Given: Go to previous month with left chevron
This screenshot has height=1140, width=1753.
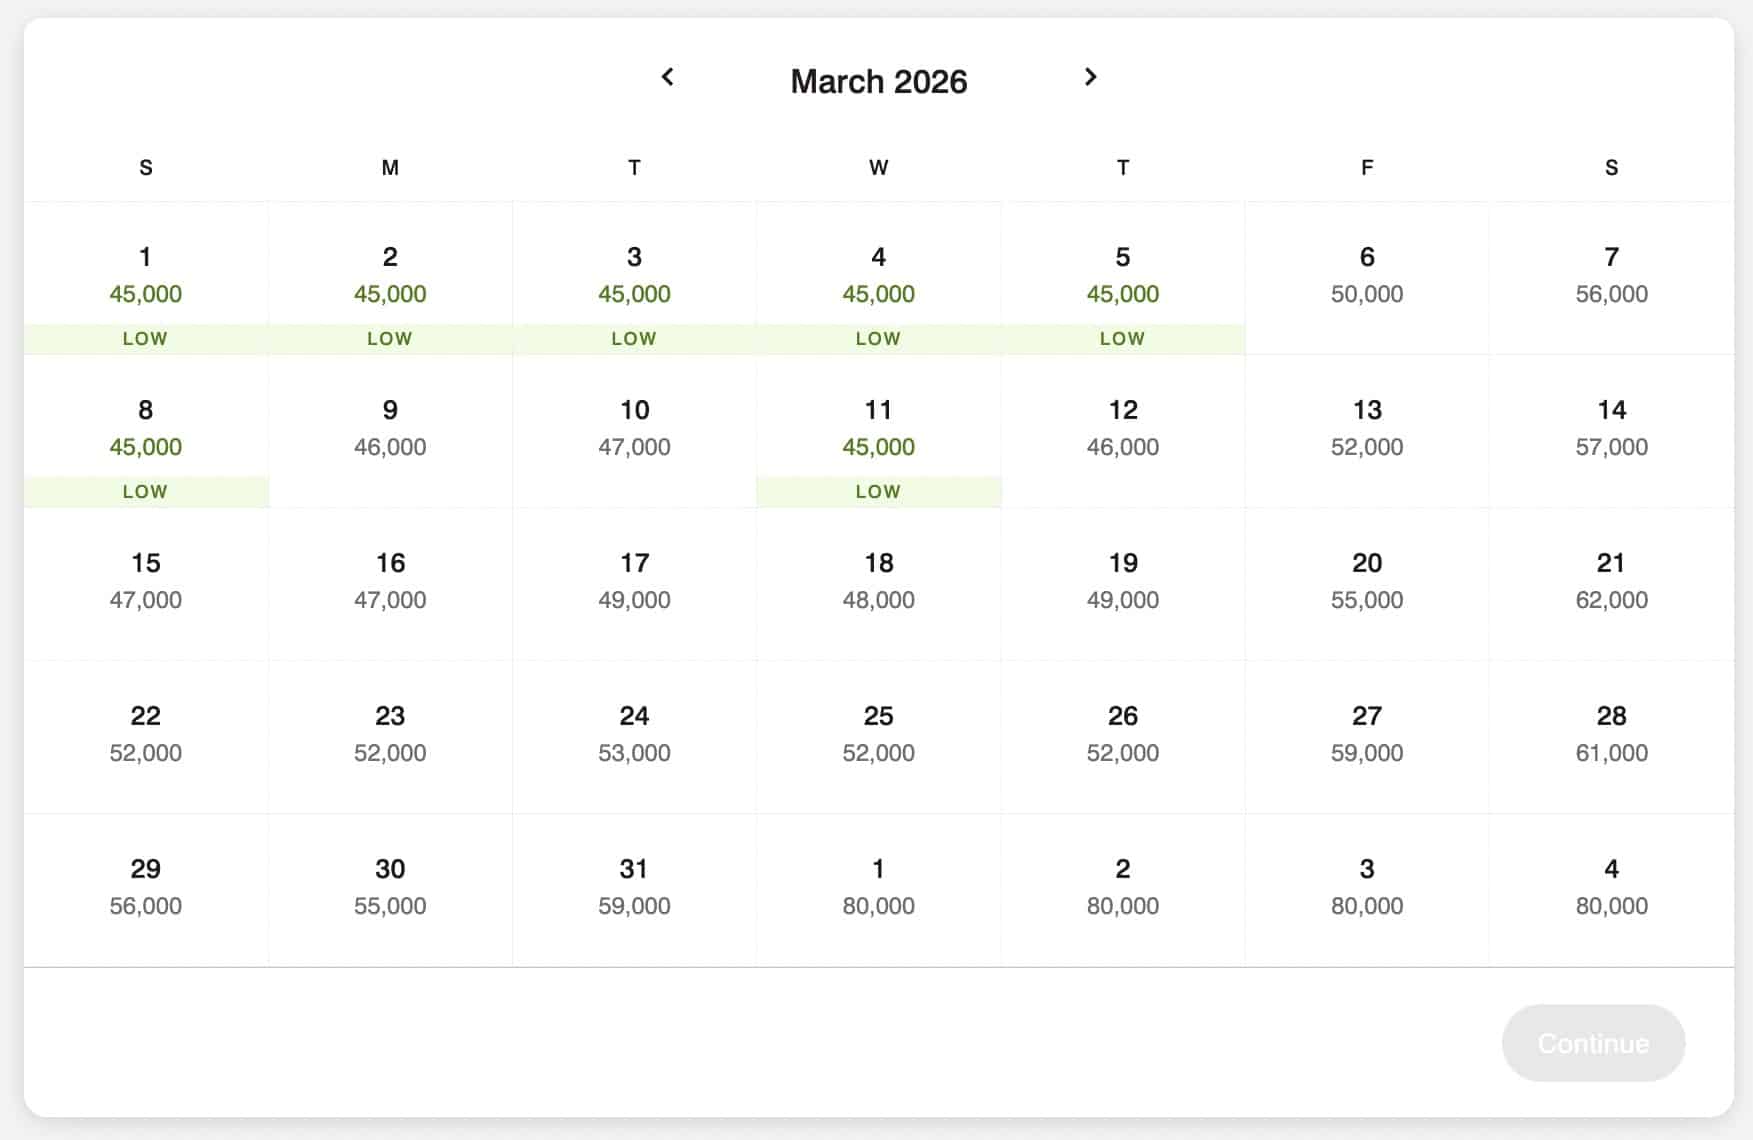Looking at the screenshot, I should point(668,77).
